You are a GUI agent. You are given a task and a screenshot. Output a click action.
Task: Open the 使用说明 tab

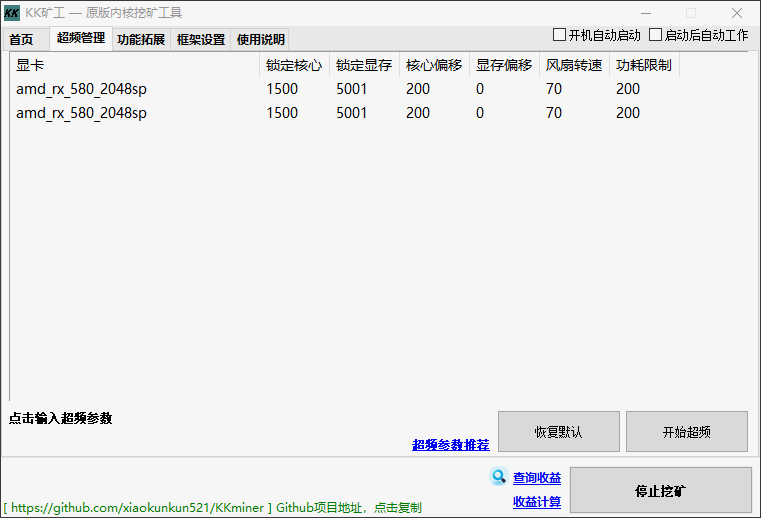coord(261,39)
